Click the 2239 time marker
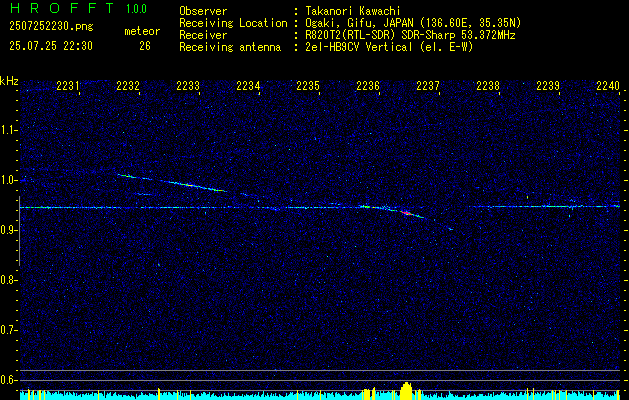Image resolution: width=629 pixels, height=400 pixels. pyautogui.click(x=548, y=86)
